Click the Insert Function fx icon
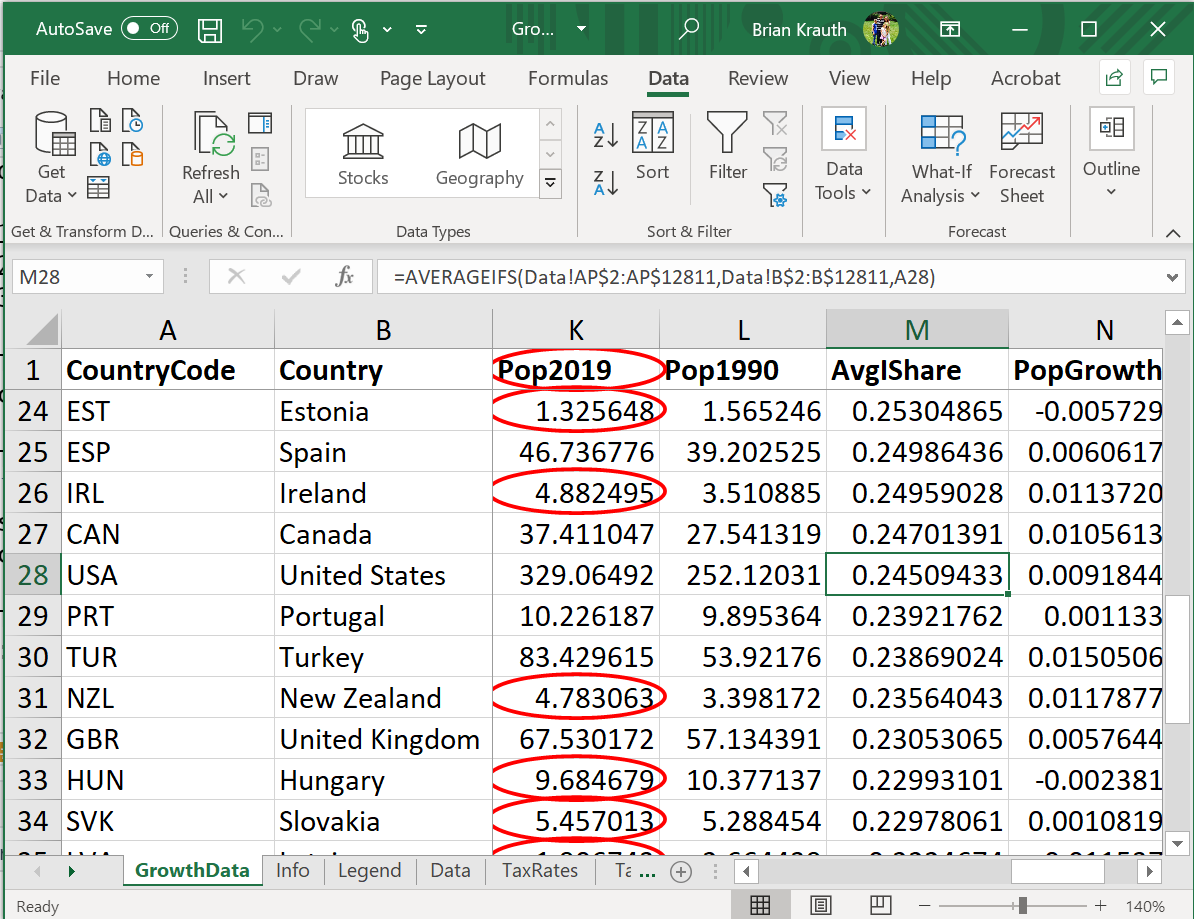1194x919 pixels. point(344,277)
